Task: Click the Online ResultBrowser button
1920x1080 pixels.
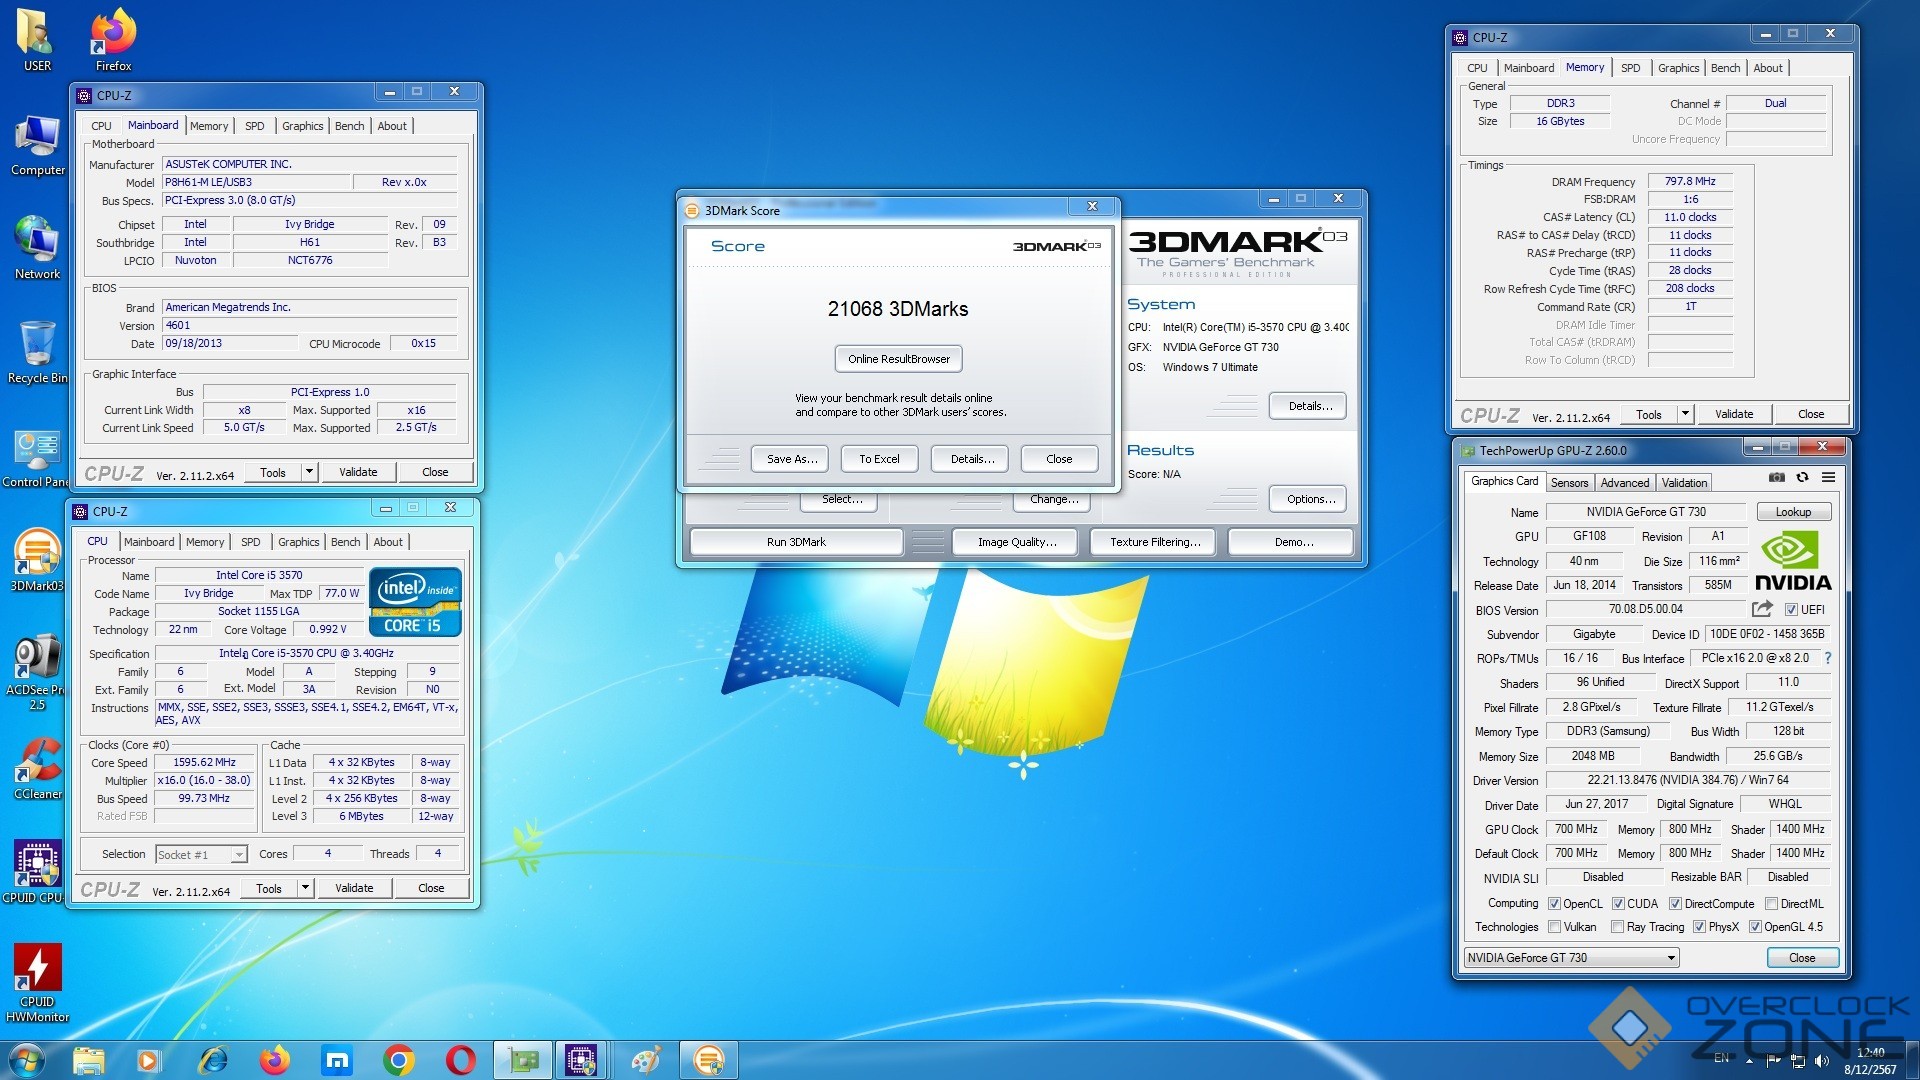Action: (899, 359)
